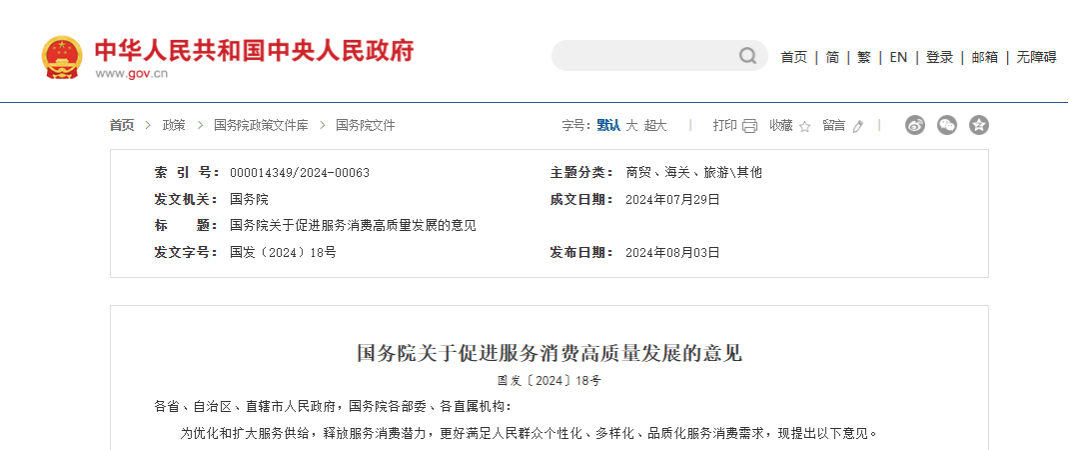
Task: Click the search magnifier icon
Action: (x=747, y=56)
